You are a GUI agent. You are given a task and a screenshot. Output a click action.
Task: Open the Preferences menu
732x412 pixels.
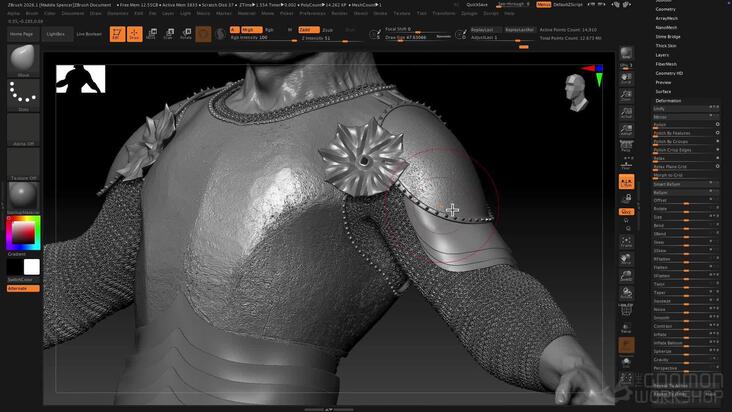point(312,14)
